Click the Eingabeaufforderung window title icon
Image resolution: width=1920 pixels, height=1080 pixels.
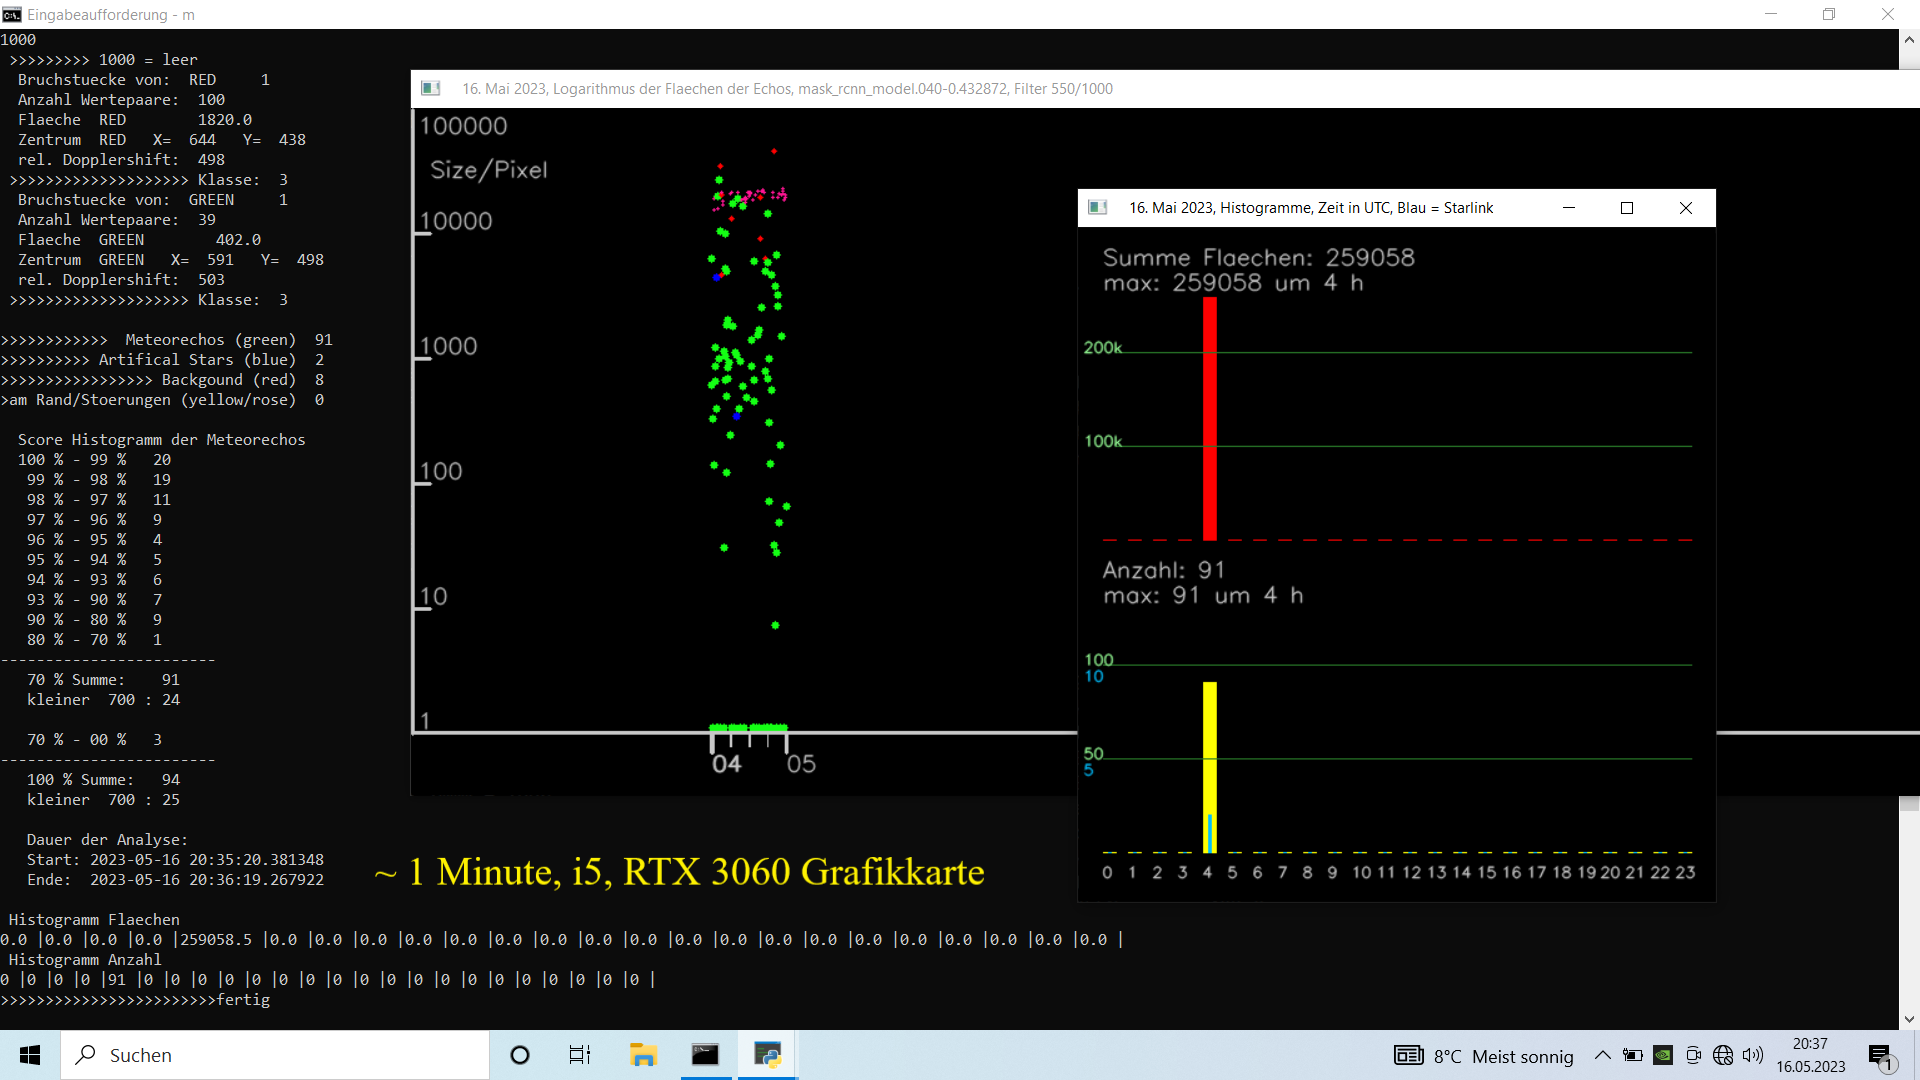(x=12, y=14)
